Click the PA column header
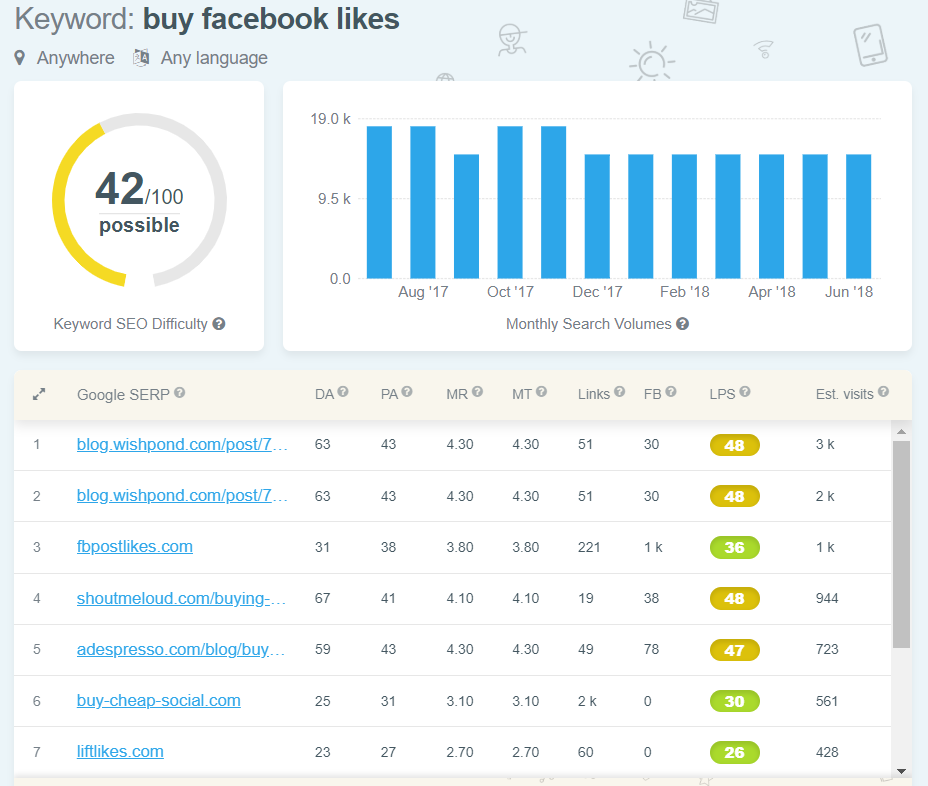The image size is (928, 786). click(389, 394)
